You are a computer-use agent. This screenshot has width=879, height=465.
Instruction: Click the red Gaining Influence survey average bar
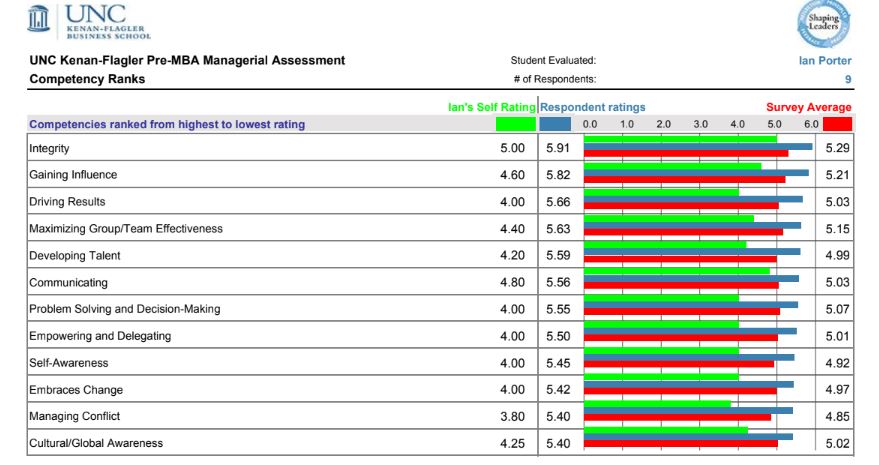coord(684,180)
